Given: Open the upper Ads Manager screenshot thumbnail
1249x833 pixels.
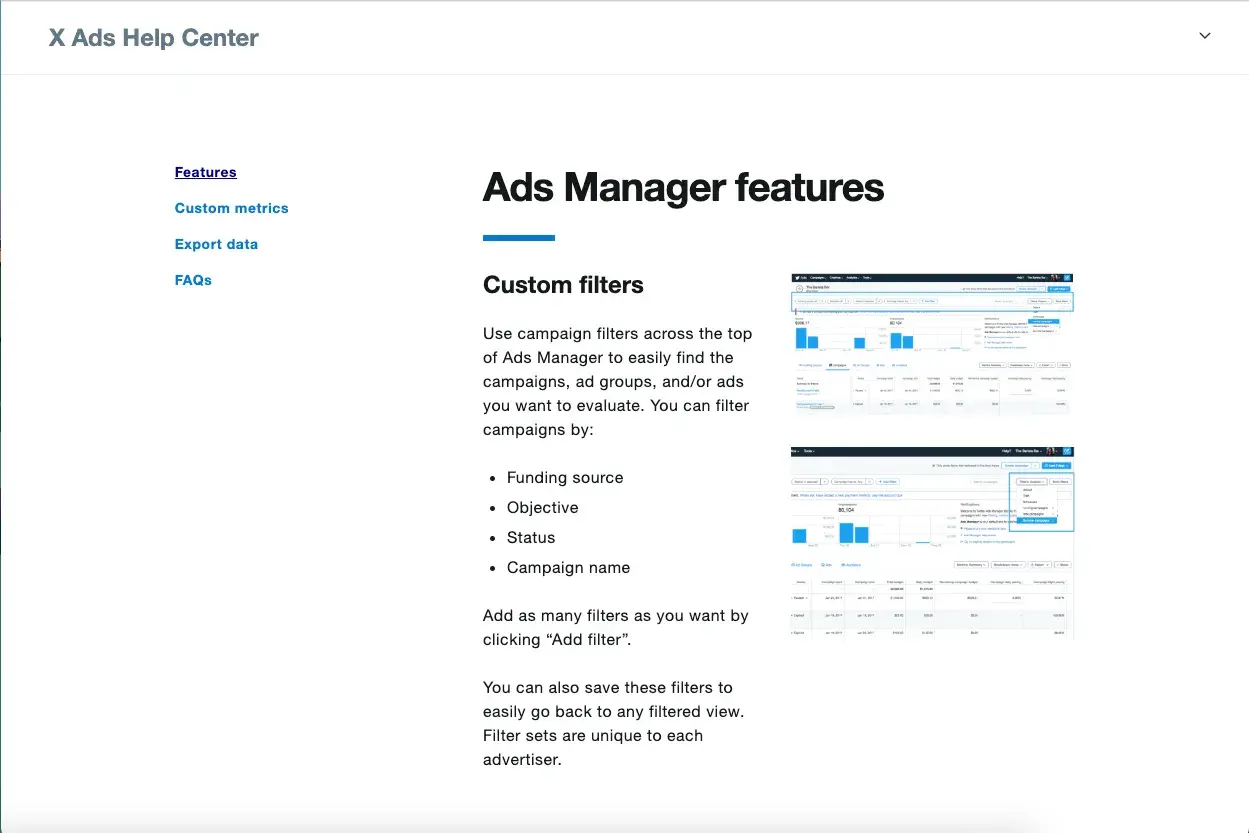Looking at the screenshot, I should [931, 344].
